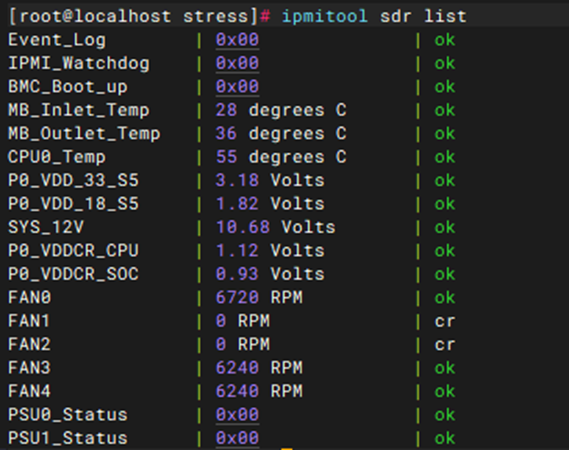The height and width of the screenshot is (450, 569).
Task: Click the P0_VDDCR_SOC 0.93 Volts reading
Action: [270, 274]
